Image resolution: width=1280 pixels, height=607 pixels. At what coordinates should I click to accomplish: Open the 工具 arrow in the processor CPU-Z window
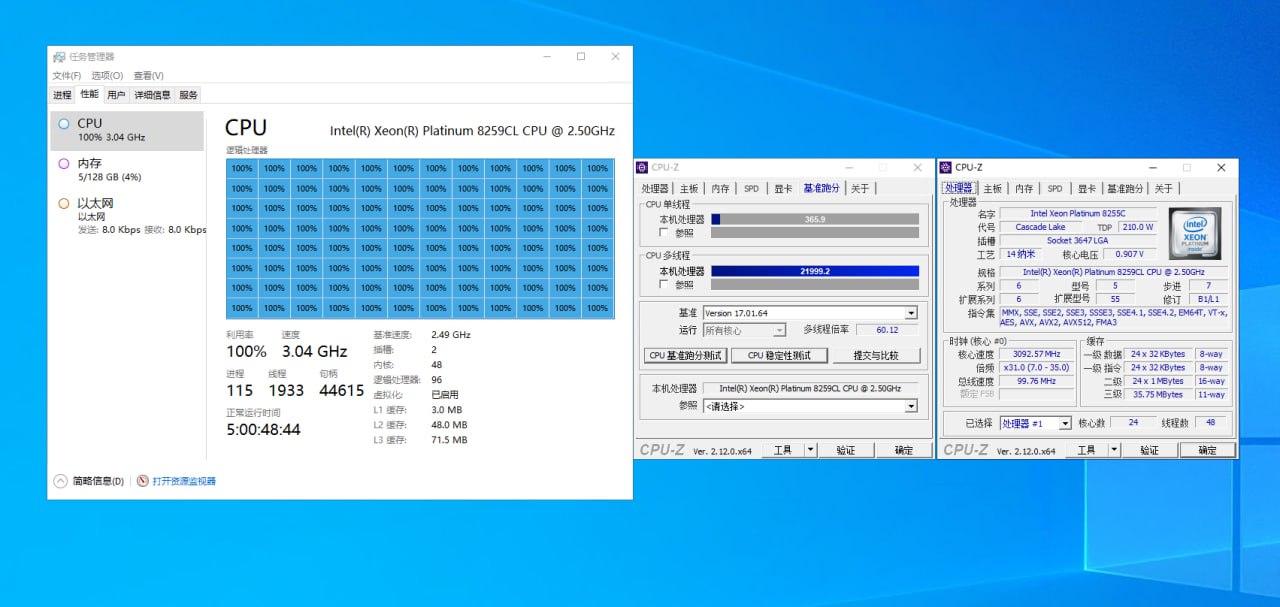(x=1115, y=450)
